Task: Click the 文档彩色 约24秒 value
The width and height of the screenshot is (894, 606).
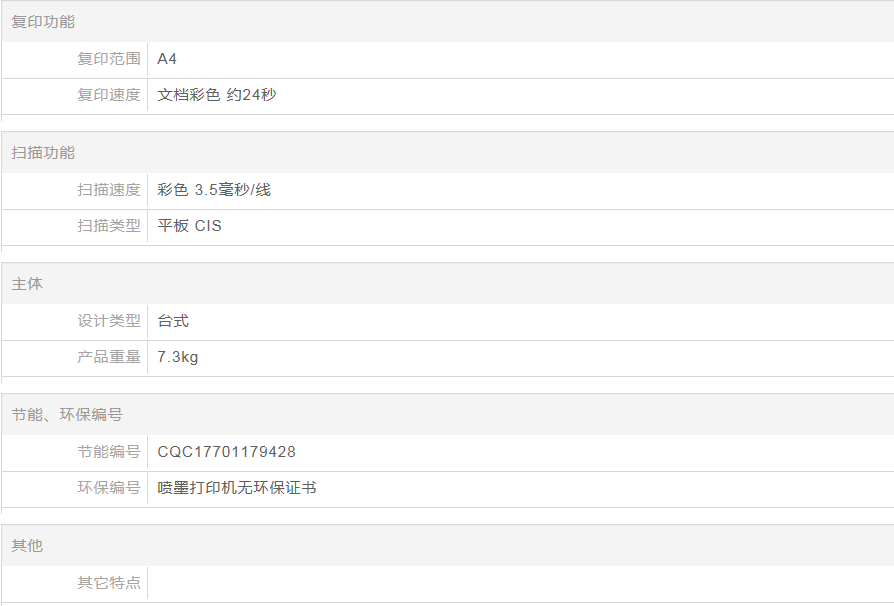Action: coord(217,95)
